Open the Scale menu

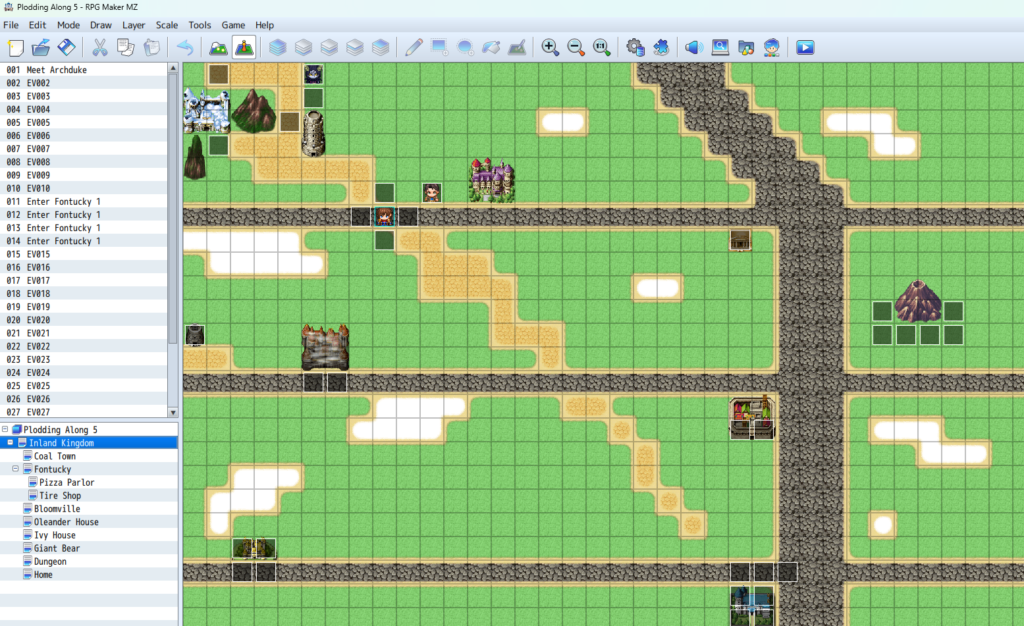167,25
